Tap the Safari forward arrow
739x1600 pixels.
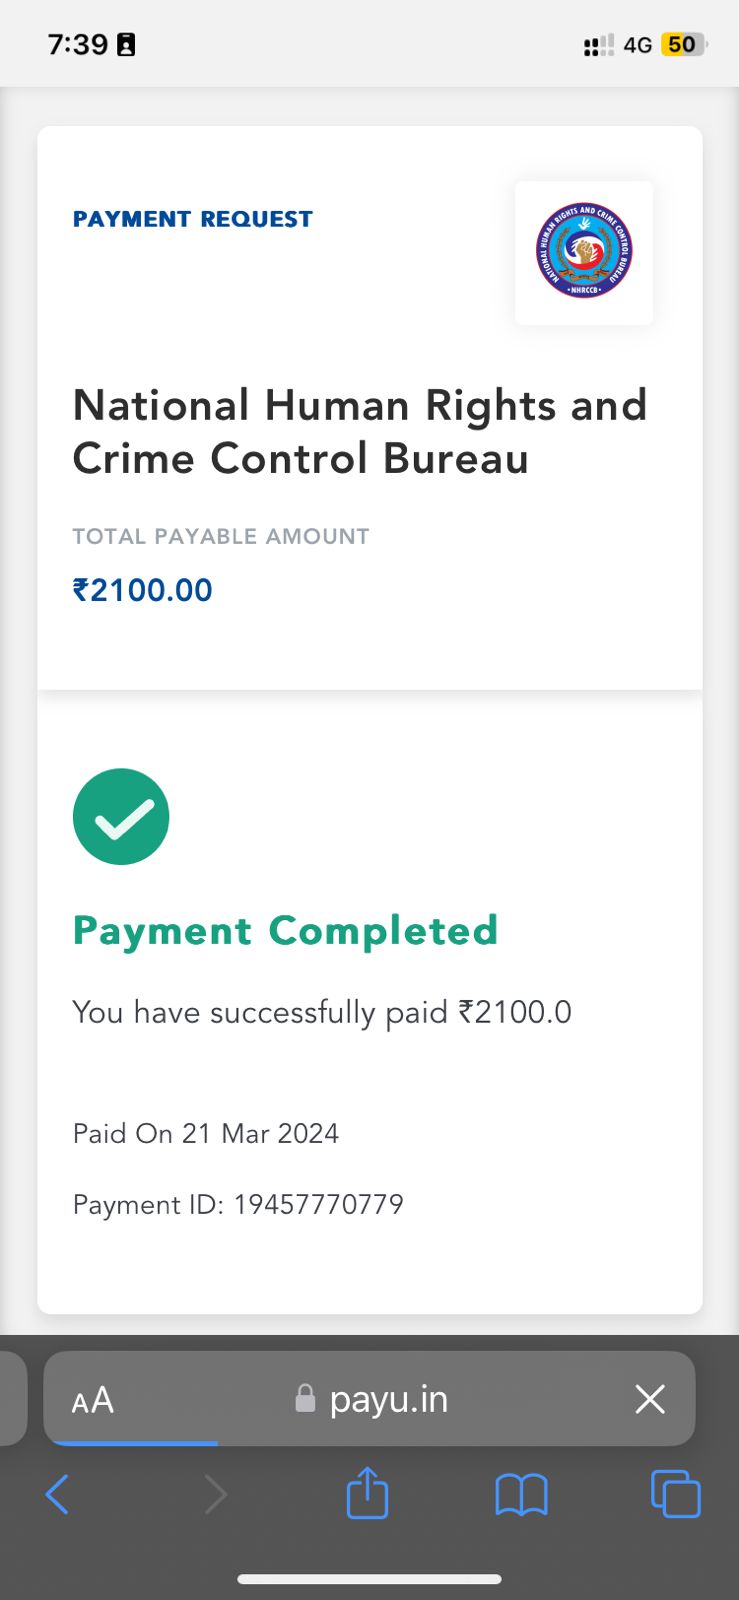[215, 1495]
